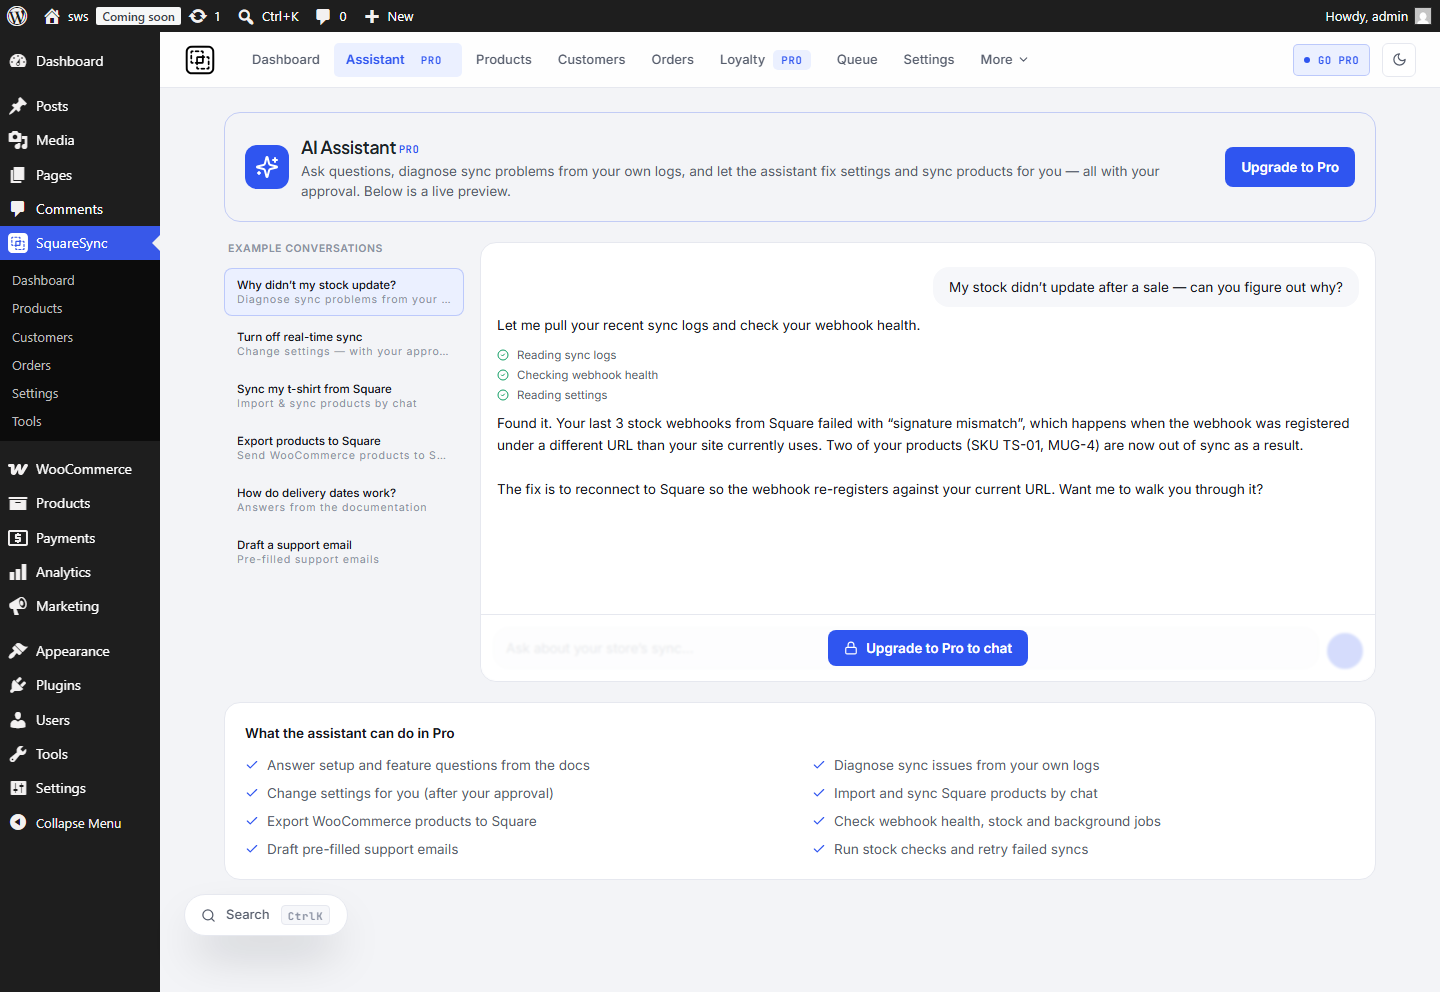Image resolution: width=1440 pixels, height=992 pixels.
Task: Click the GO PRO button
Action: coord(1331,60)
